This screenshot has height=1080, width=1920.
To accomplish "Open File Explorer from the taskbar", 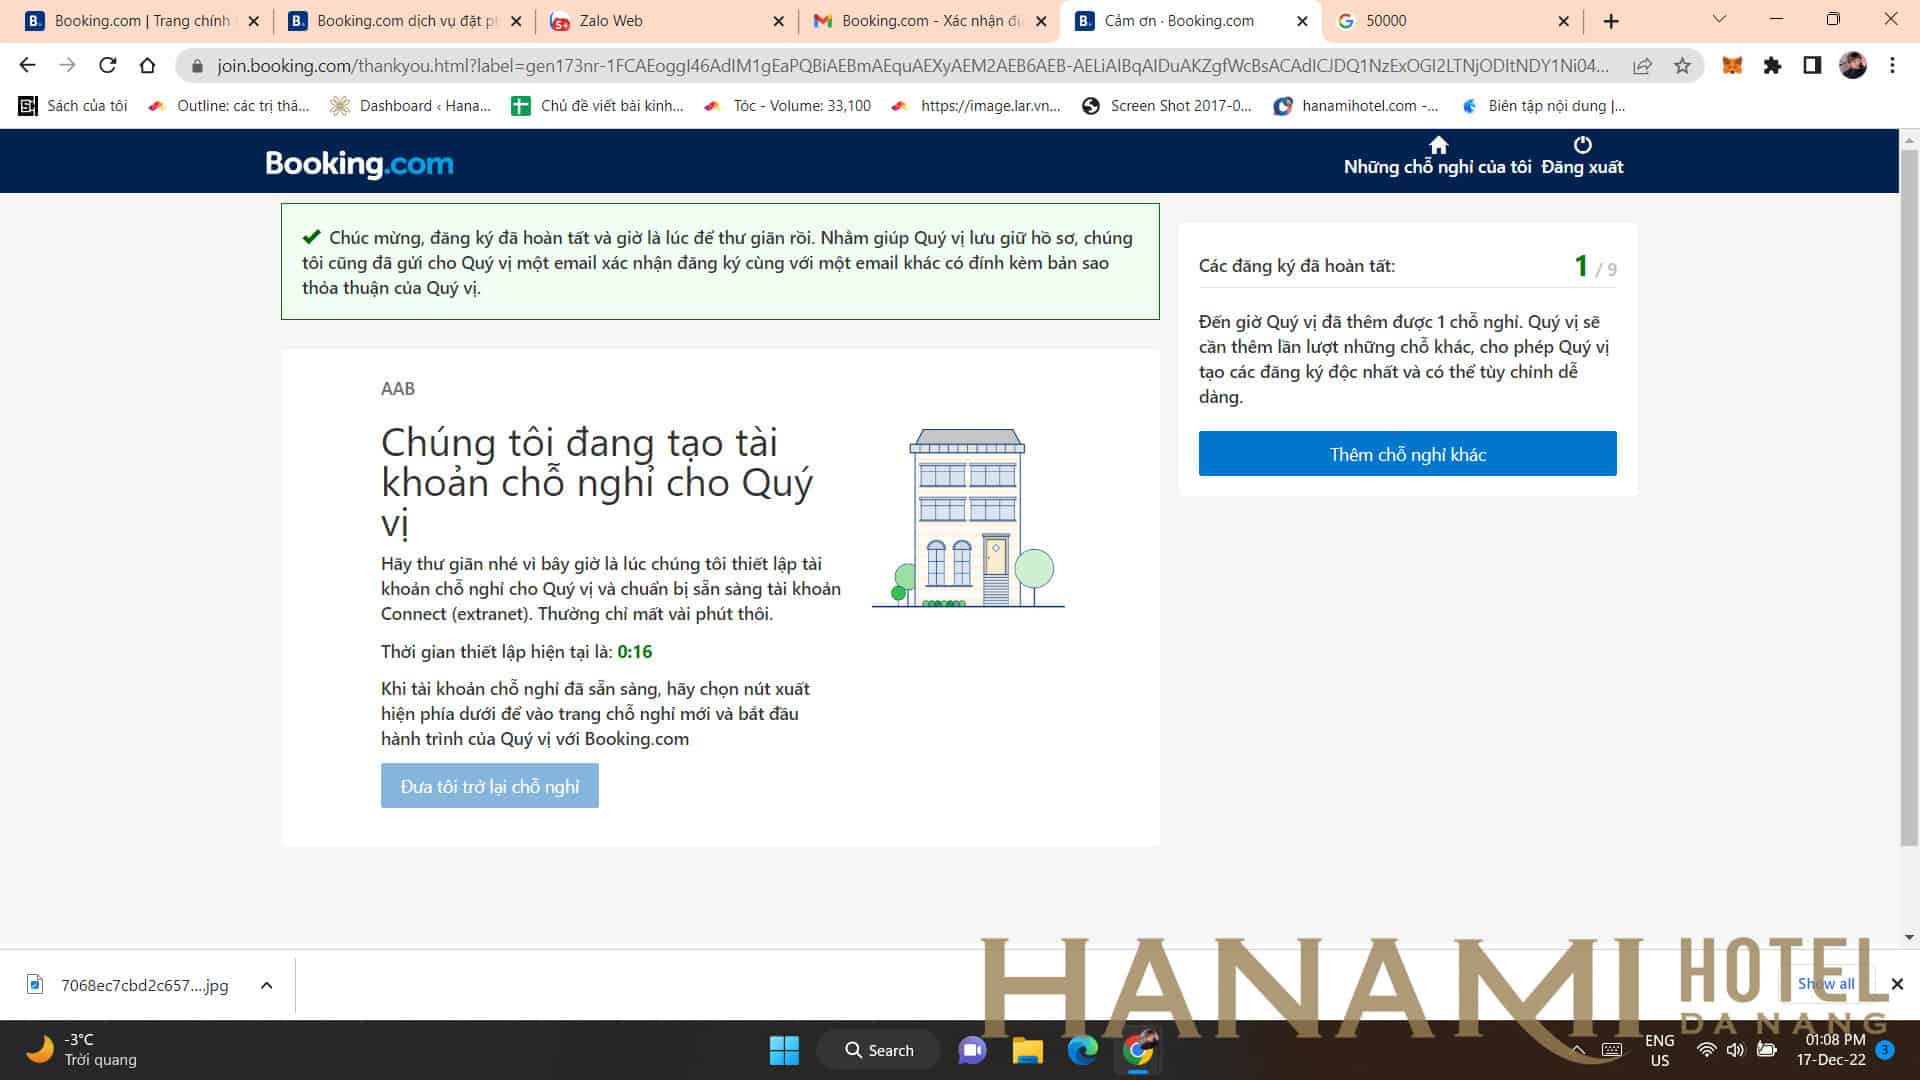I will tap(1027, 1050).
